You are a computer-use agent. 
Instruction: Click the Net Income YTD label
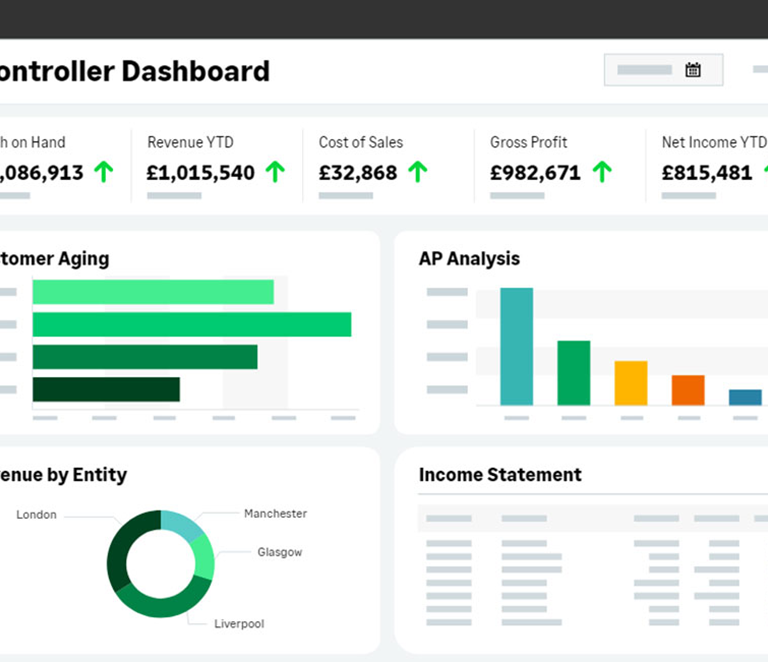tap(715, 142)
